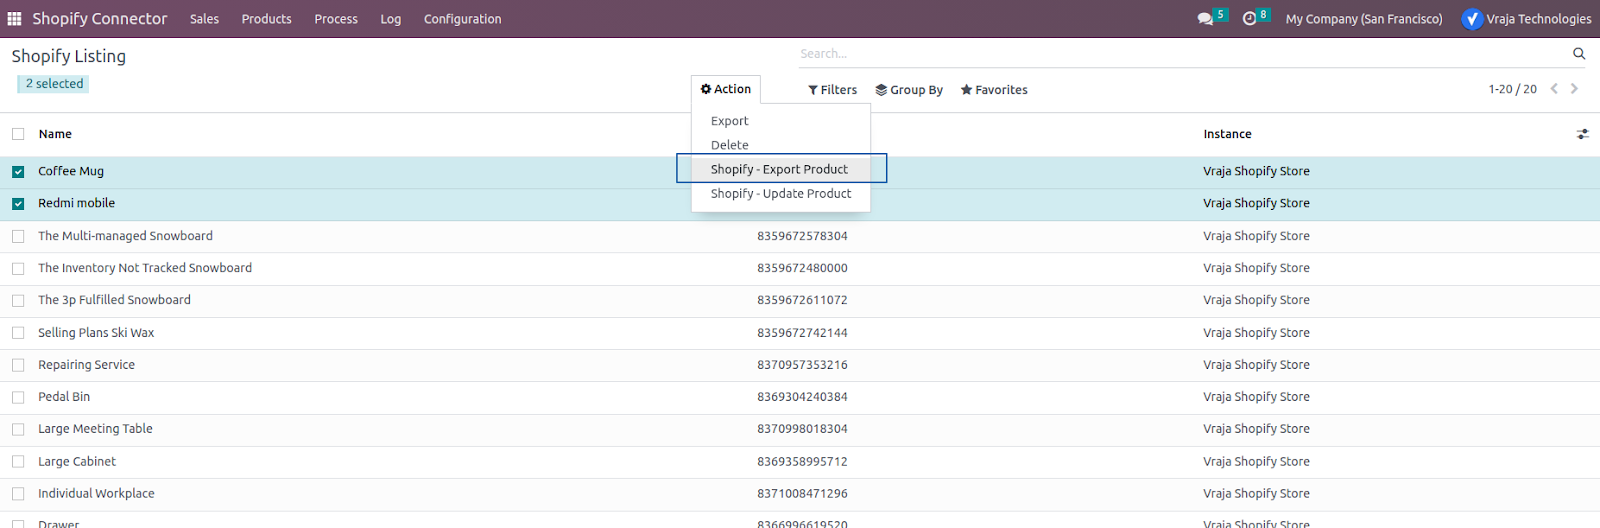Switch company via My Company (San Francisco)

[x=1364, y=19]
